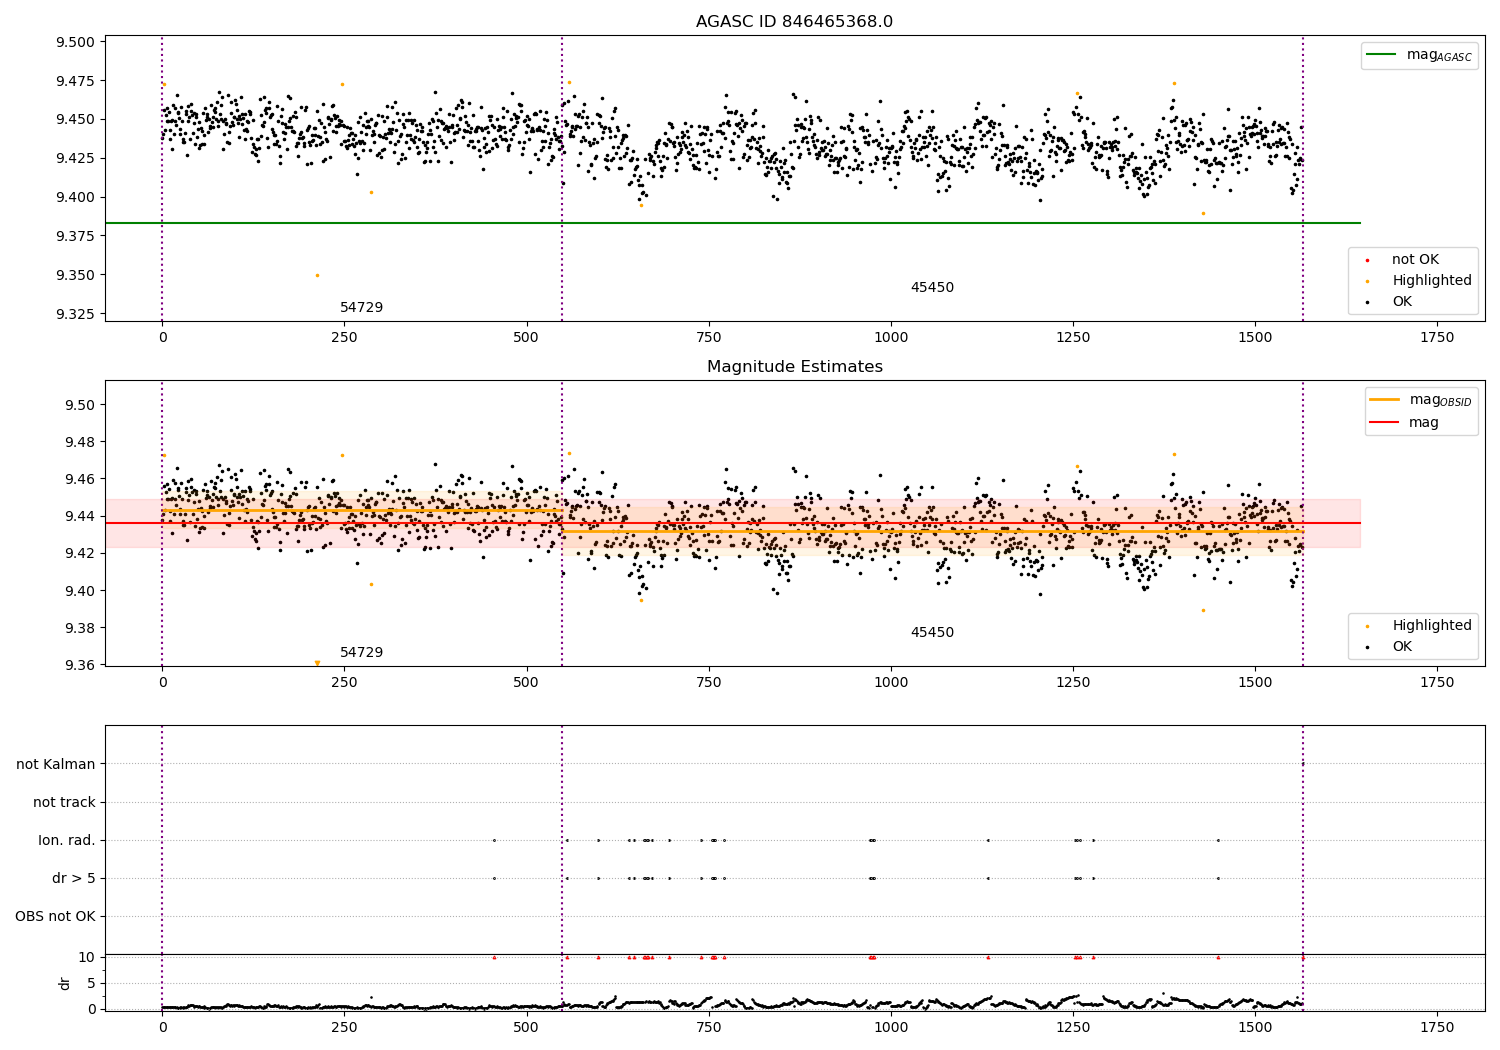
Task: Click the 9.46 tick in Magnitude Estimates plot
Action: [81, 479]
